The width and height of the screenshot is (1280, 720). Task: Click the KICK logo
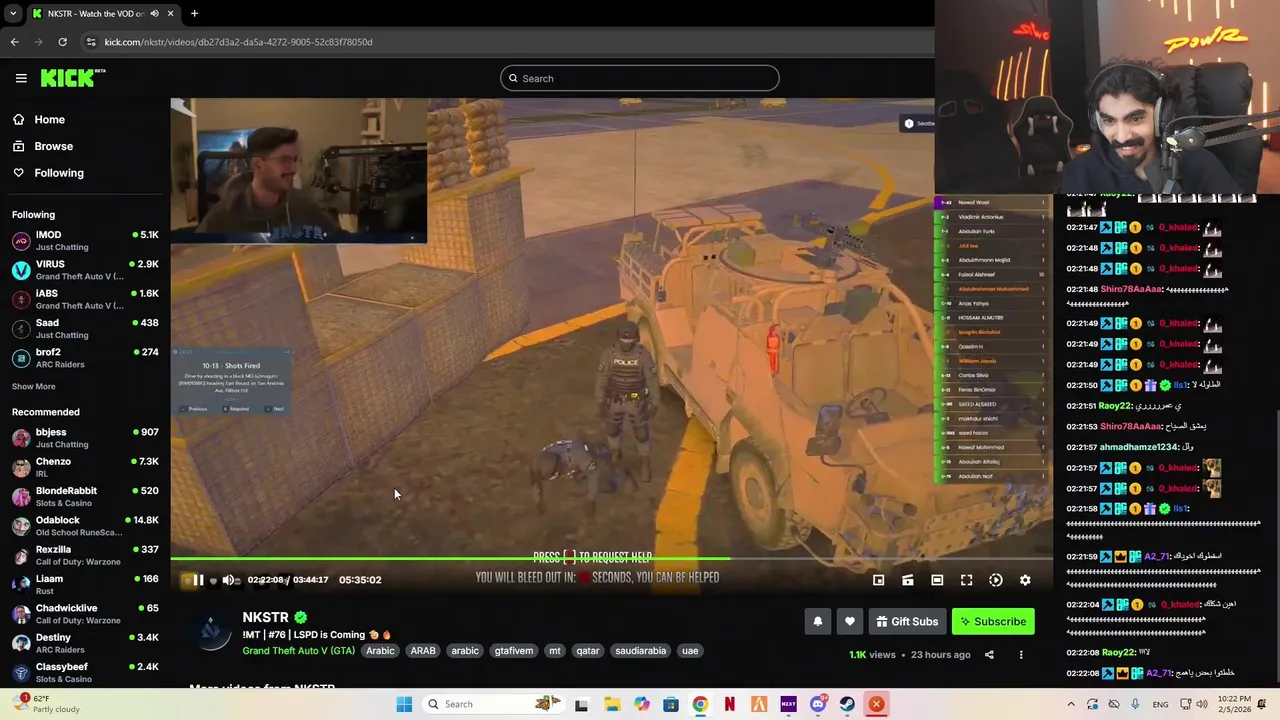(72, 78)
